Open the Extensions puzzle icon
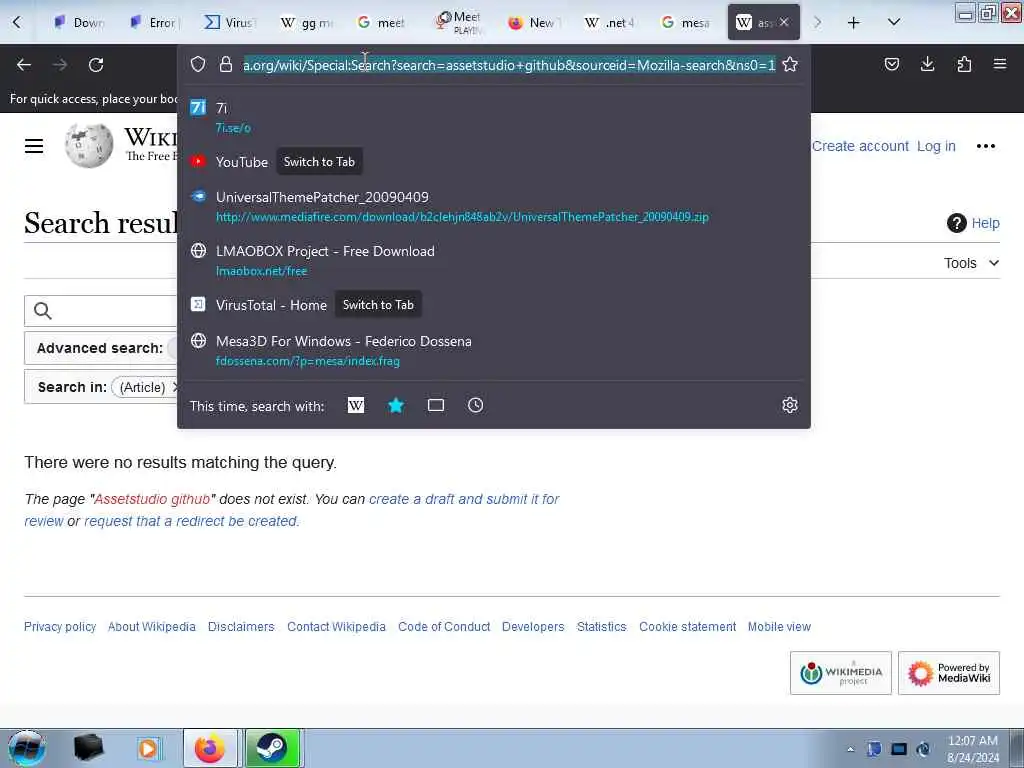The height and width of the screenshot is (768, 1024). 964,64
